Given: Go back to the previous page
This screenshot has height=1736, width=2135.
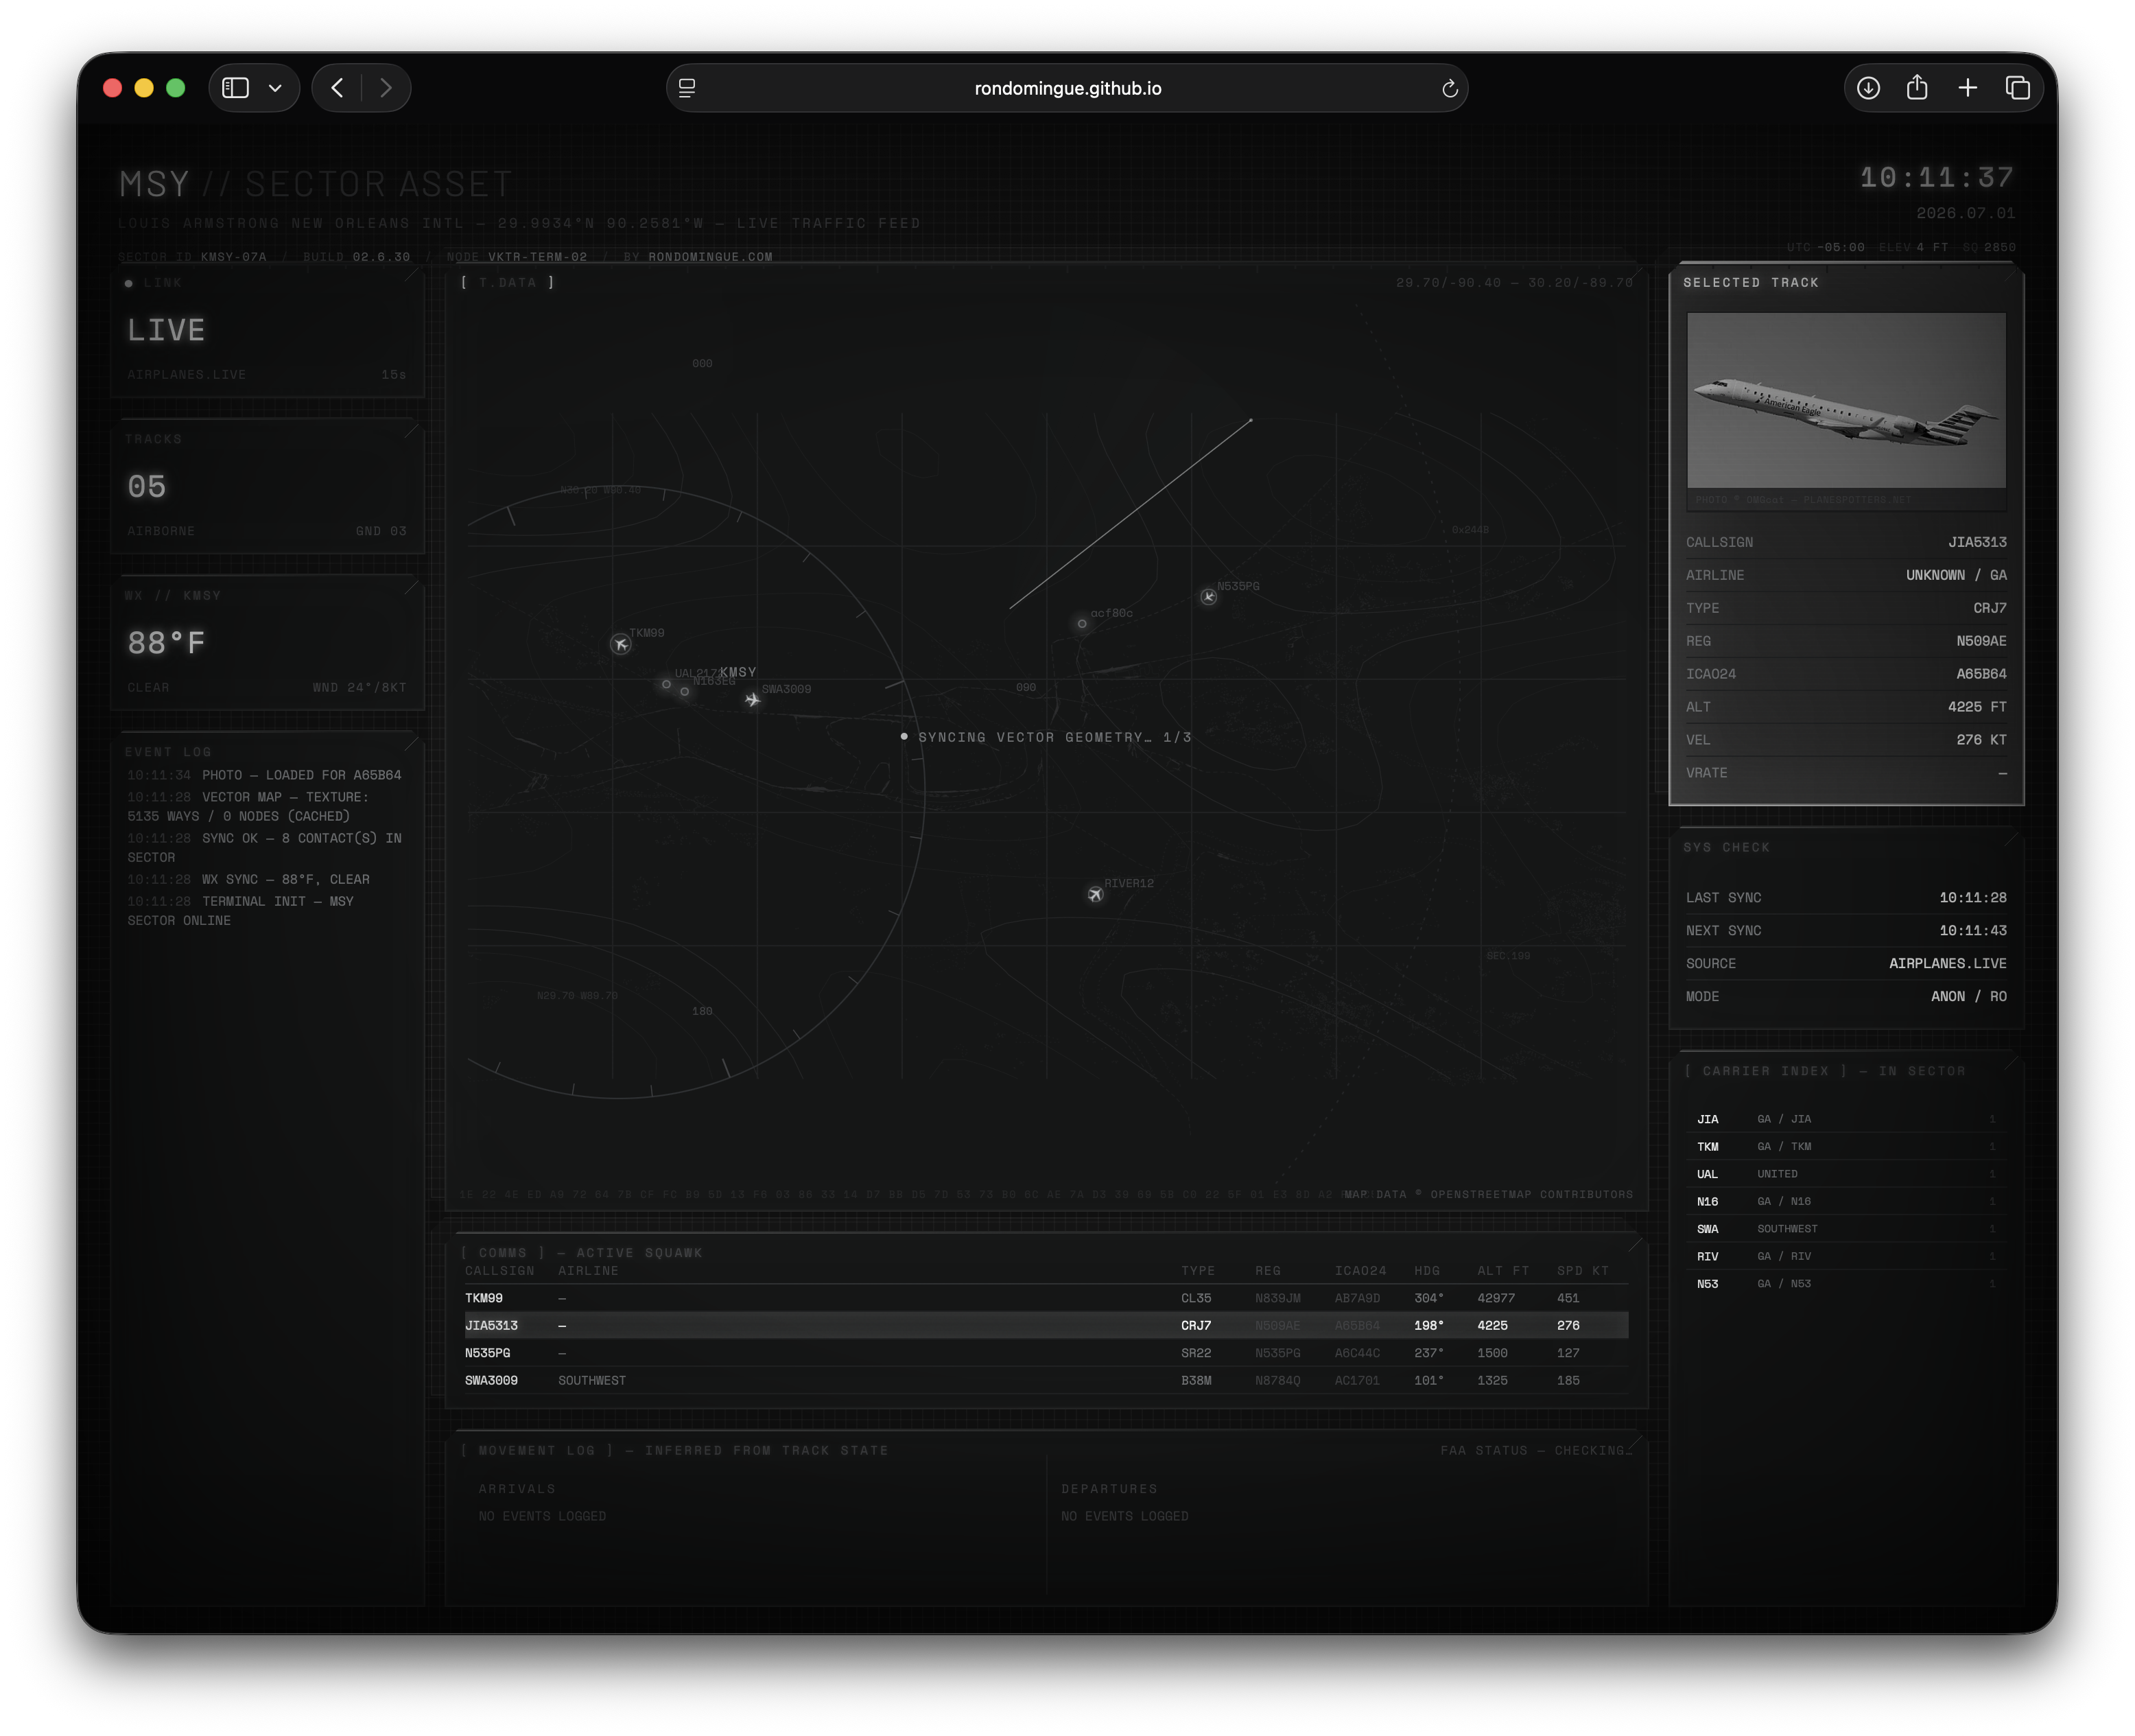Looking at the screenshot, I should point(338,88).
